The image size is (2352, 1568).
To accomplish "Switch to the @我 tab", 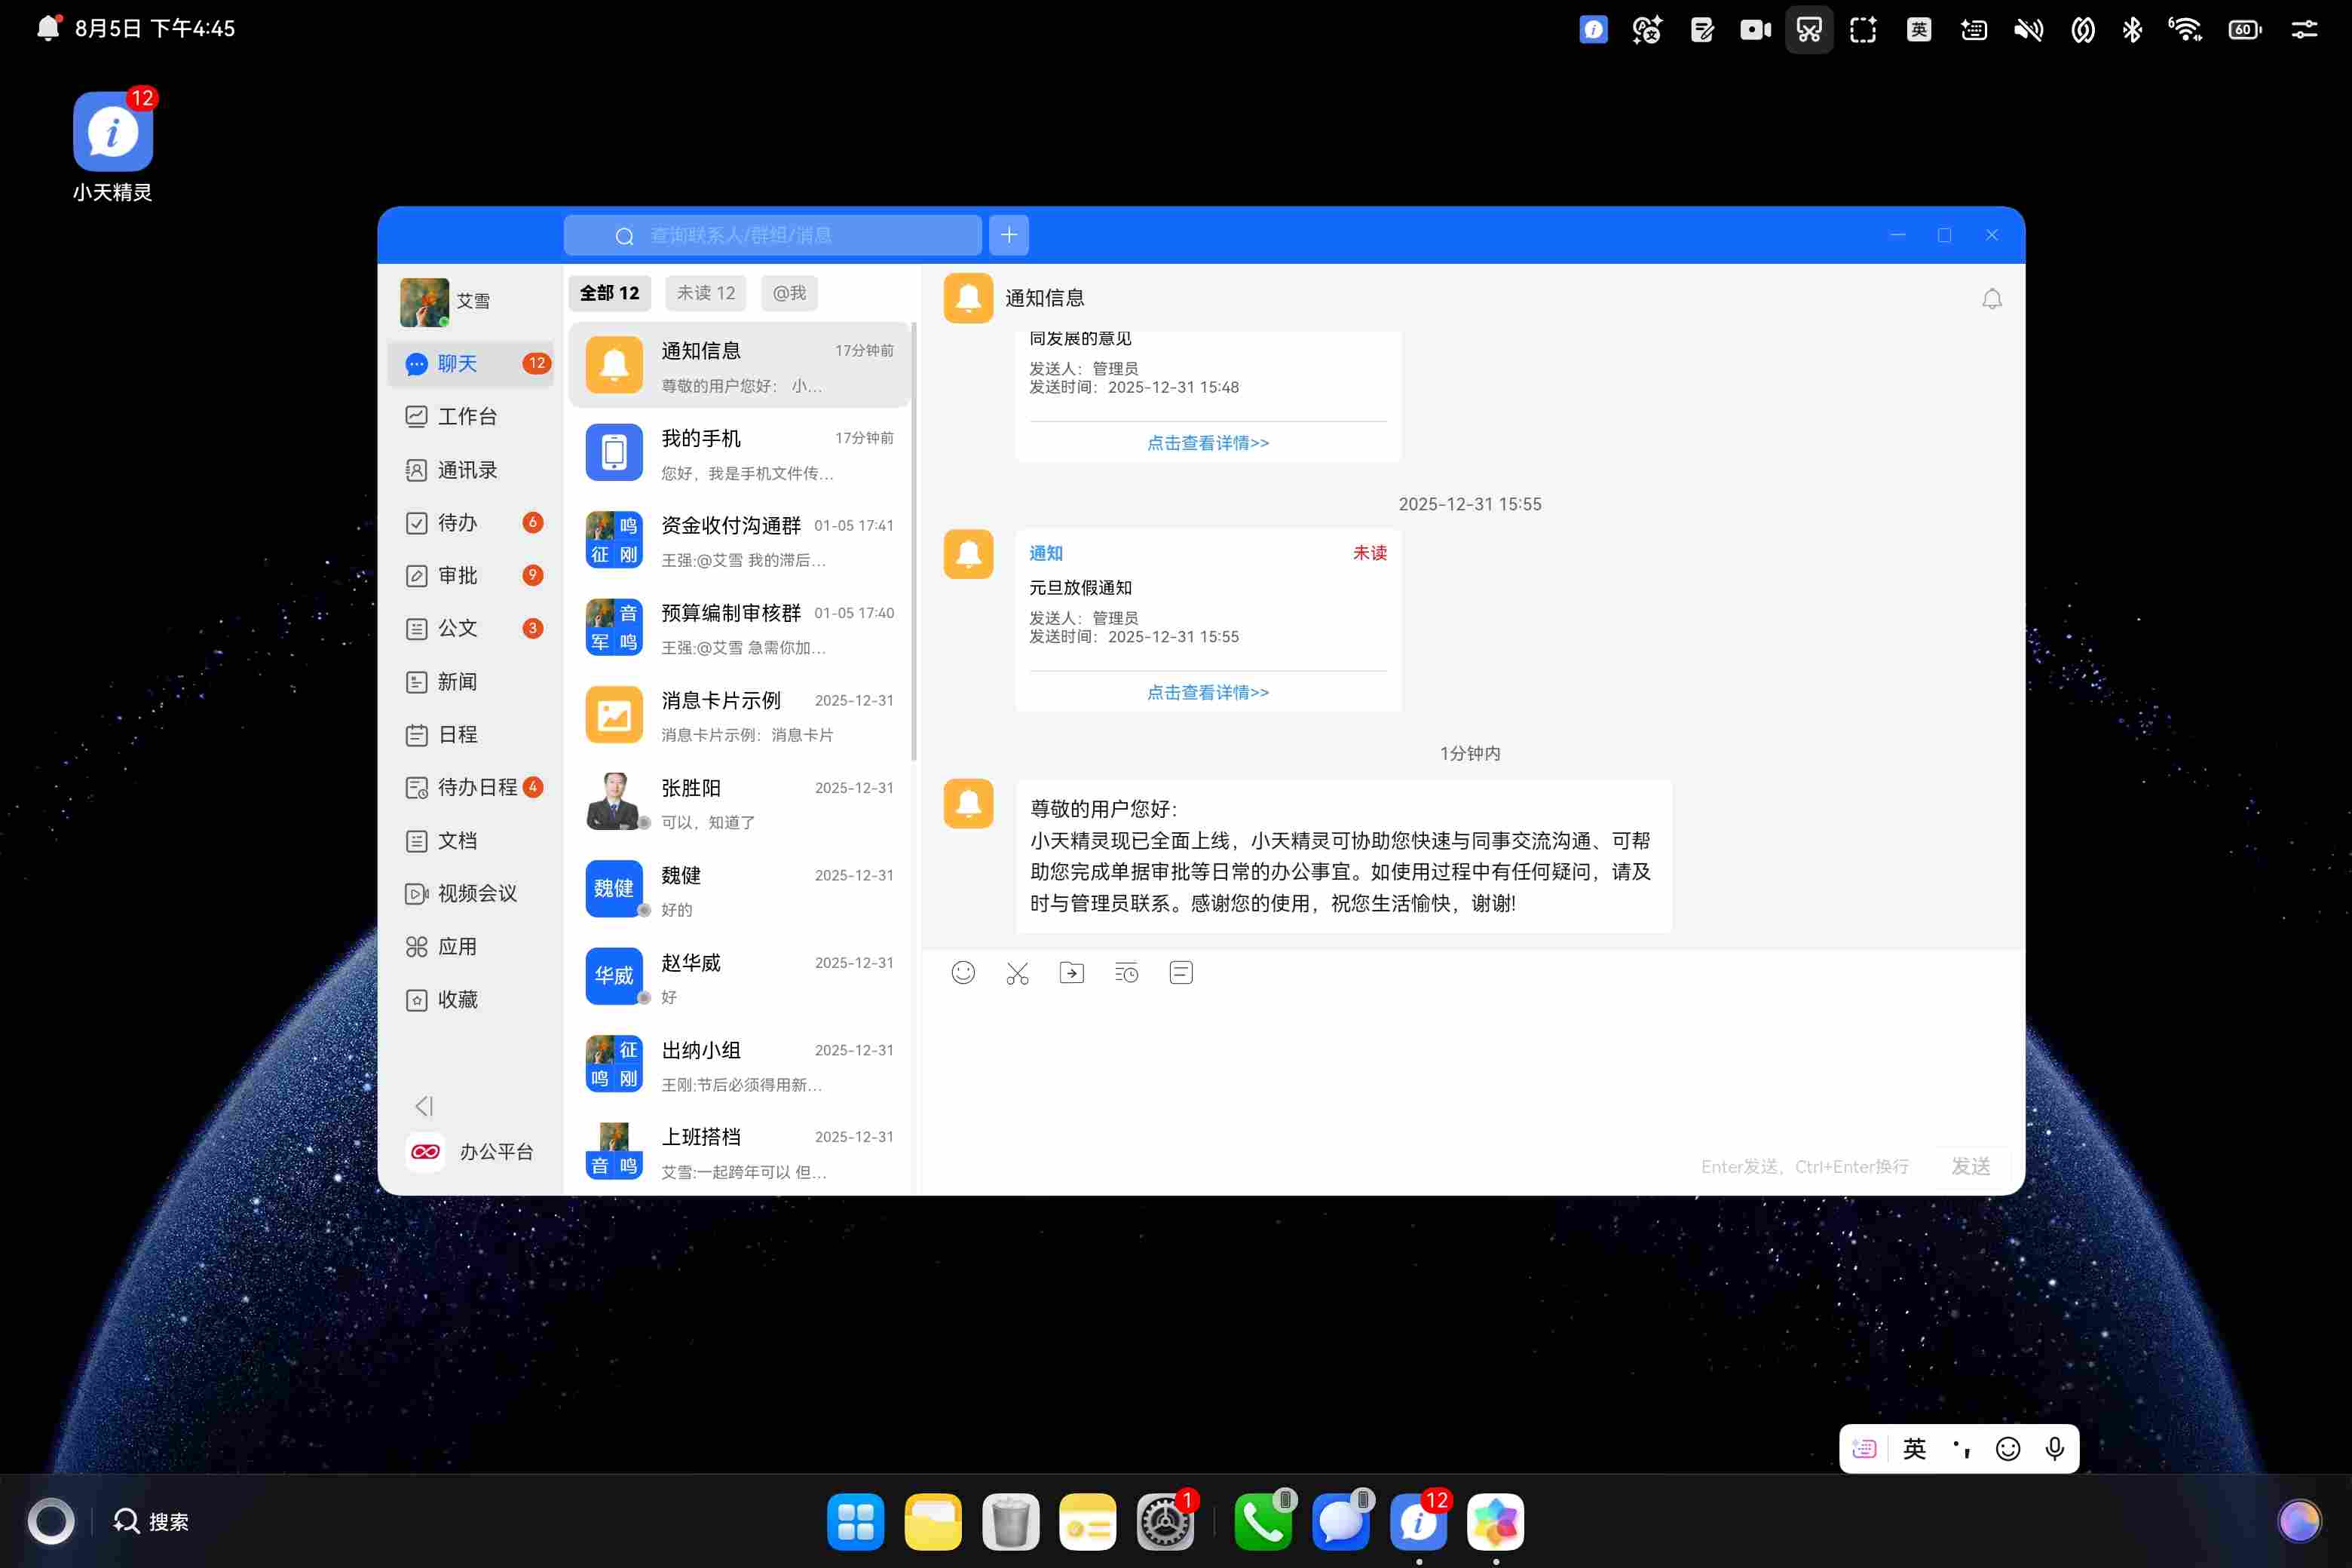I will click(789, 293).
